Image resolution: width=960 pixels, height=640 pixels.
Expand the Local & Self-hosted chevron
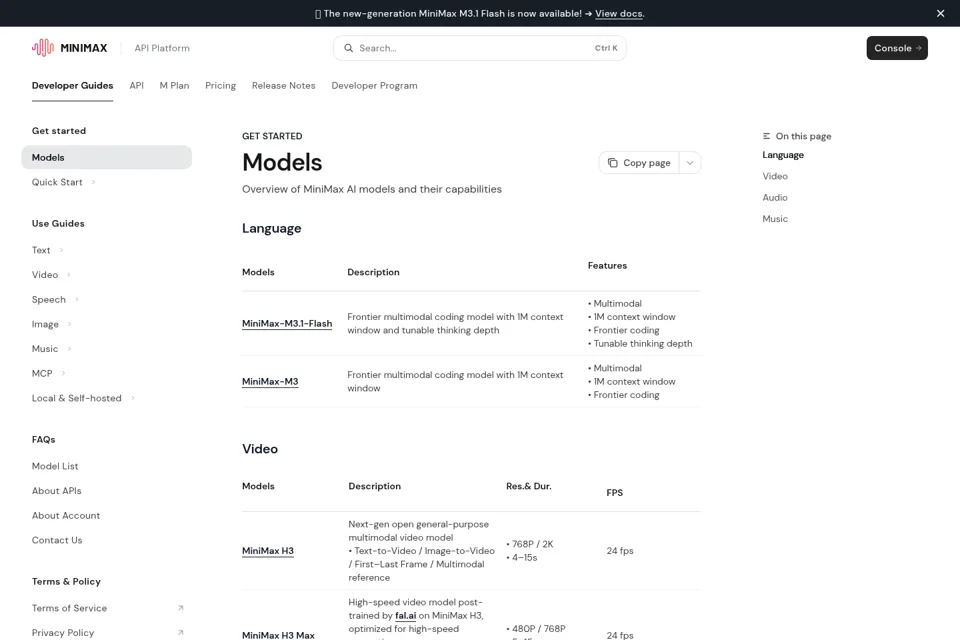[x=132, y=398]
